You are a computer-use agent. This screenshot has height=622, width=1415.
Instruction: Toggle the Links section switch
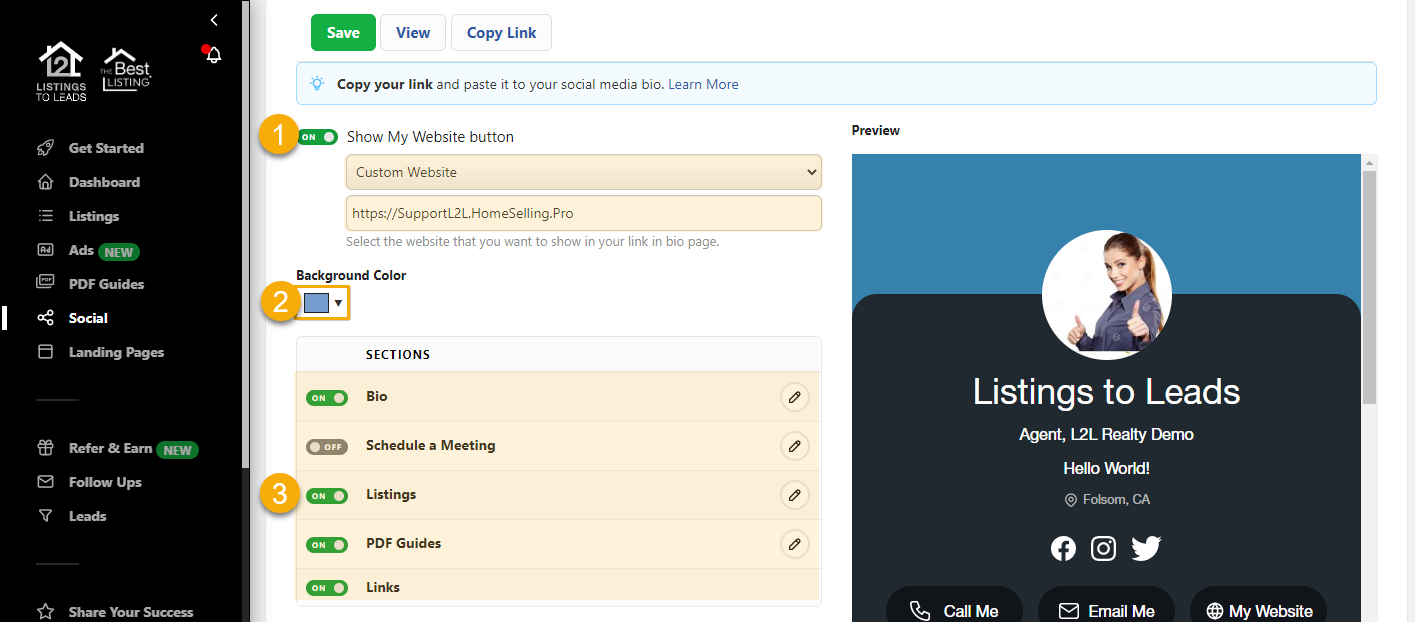pyautogui.click(x=327, y=588)
